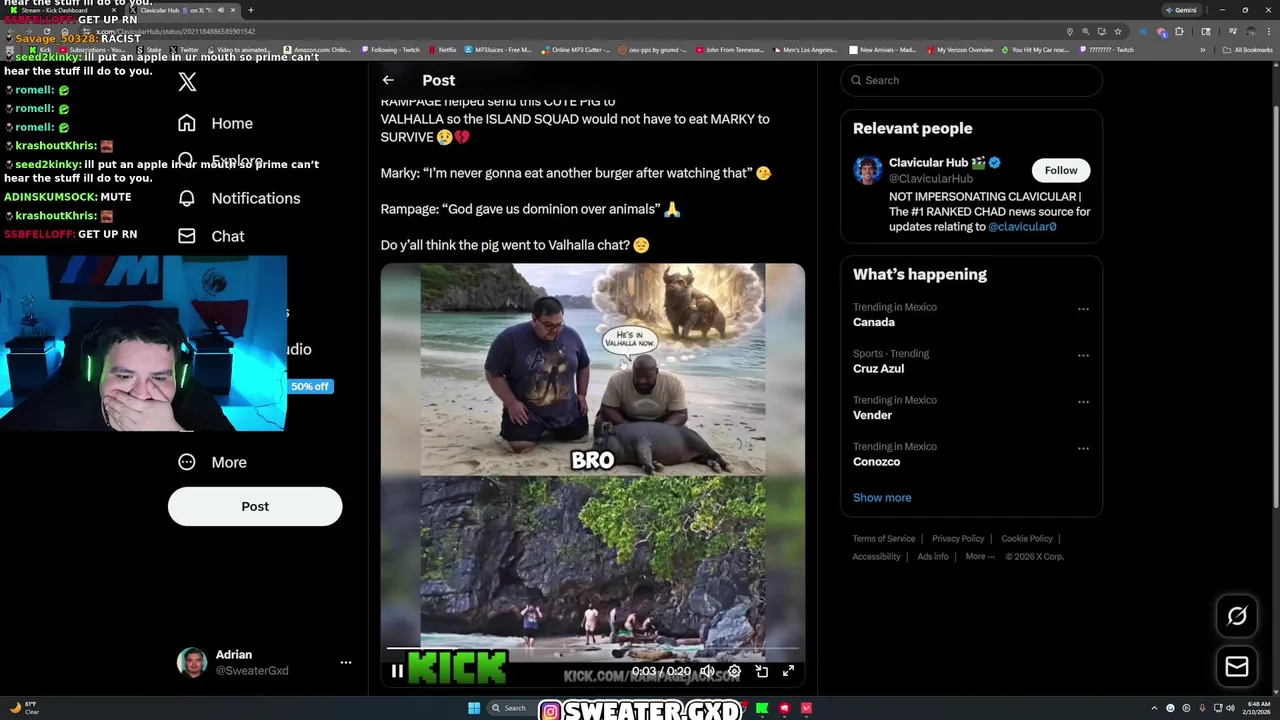Image resolution: width=1280 pixels, height=720 pixels.
Task: Expand the video to fullscreen
Action: (788, 672)
